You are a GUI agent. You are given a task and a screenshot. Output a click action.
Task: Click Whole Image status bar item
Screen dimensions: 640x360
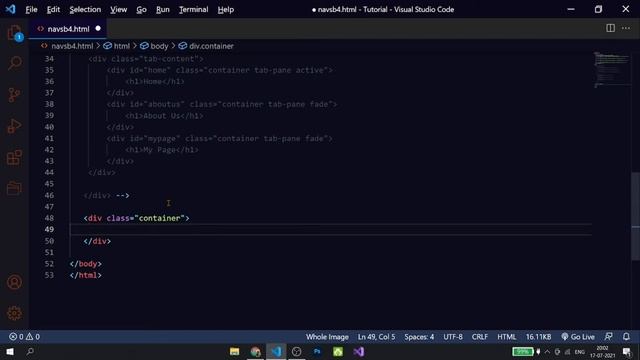(x=327, y=337)
